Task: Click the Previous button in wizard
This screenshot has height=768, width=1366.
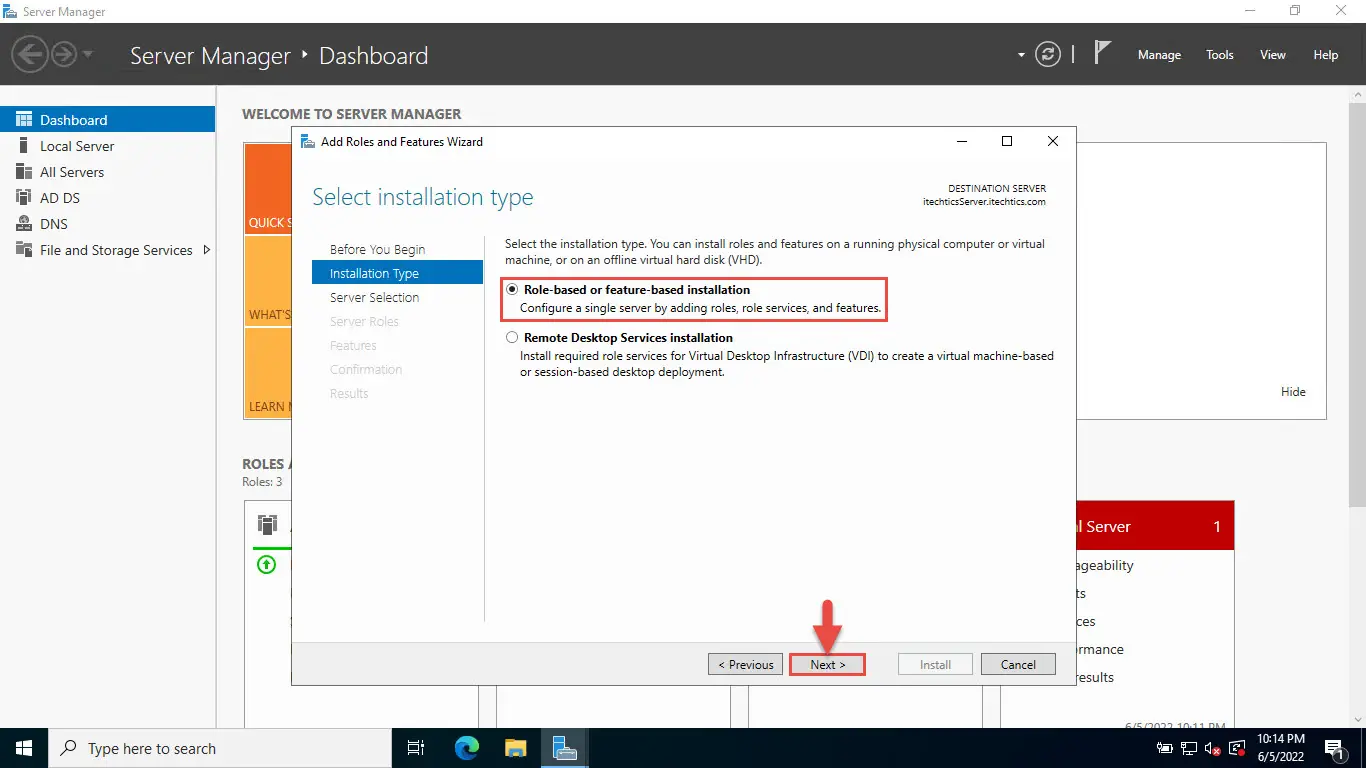Action: coord(746,664)
